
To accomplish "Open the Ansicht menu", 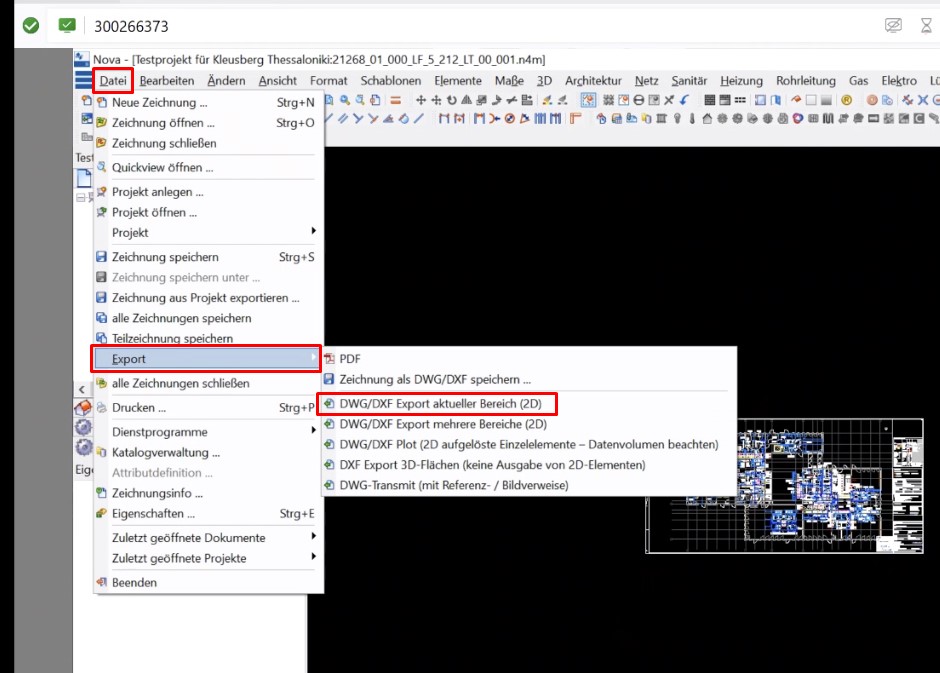I will [278, 80].
